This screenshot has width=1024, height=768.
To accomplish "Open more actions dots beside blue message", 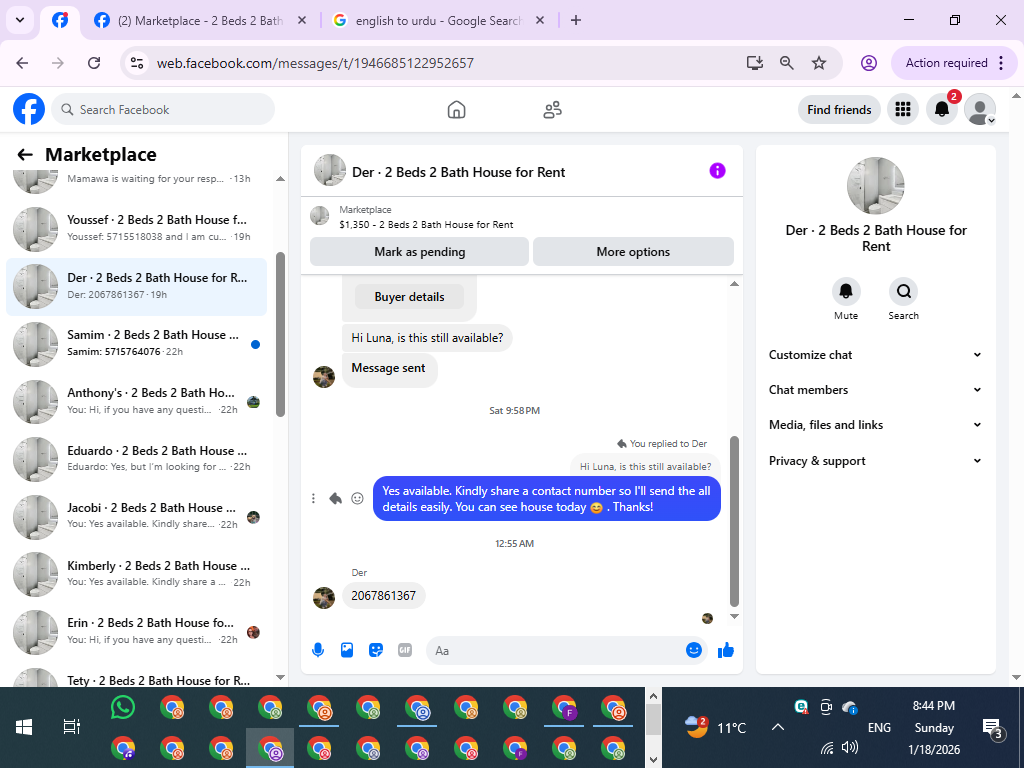I will [313, 498].
